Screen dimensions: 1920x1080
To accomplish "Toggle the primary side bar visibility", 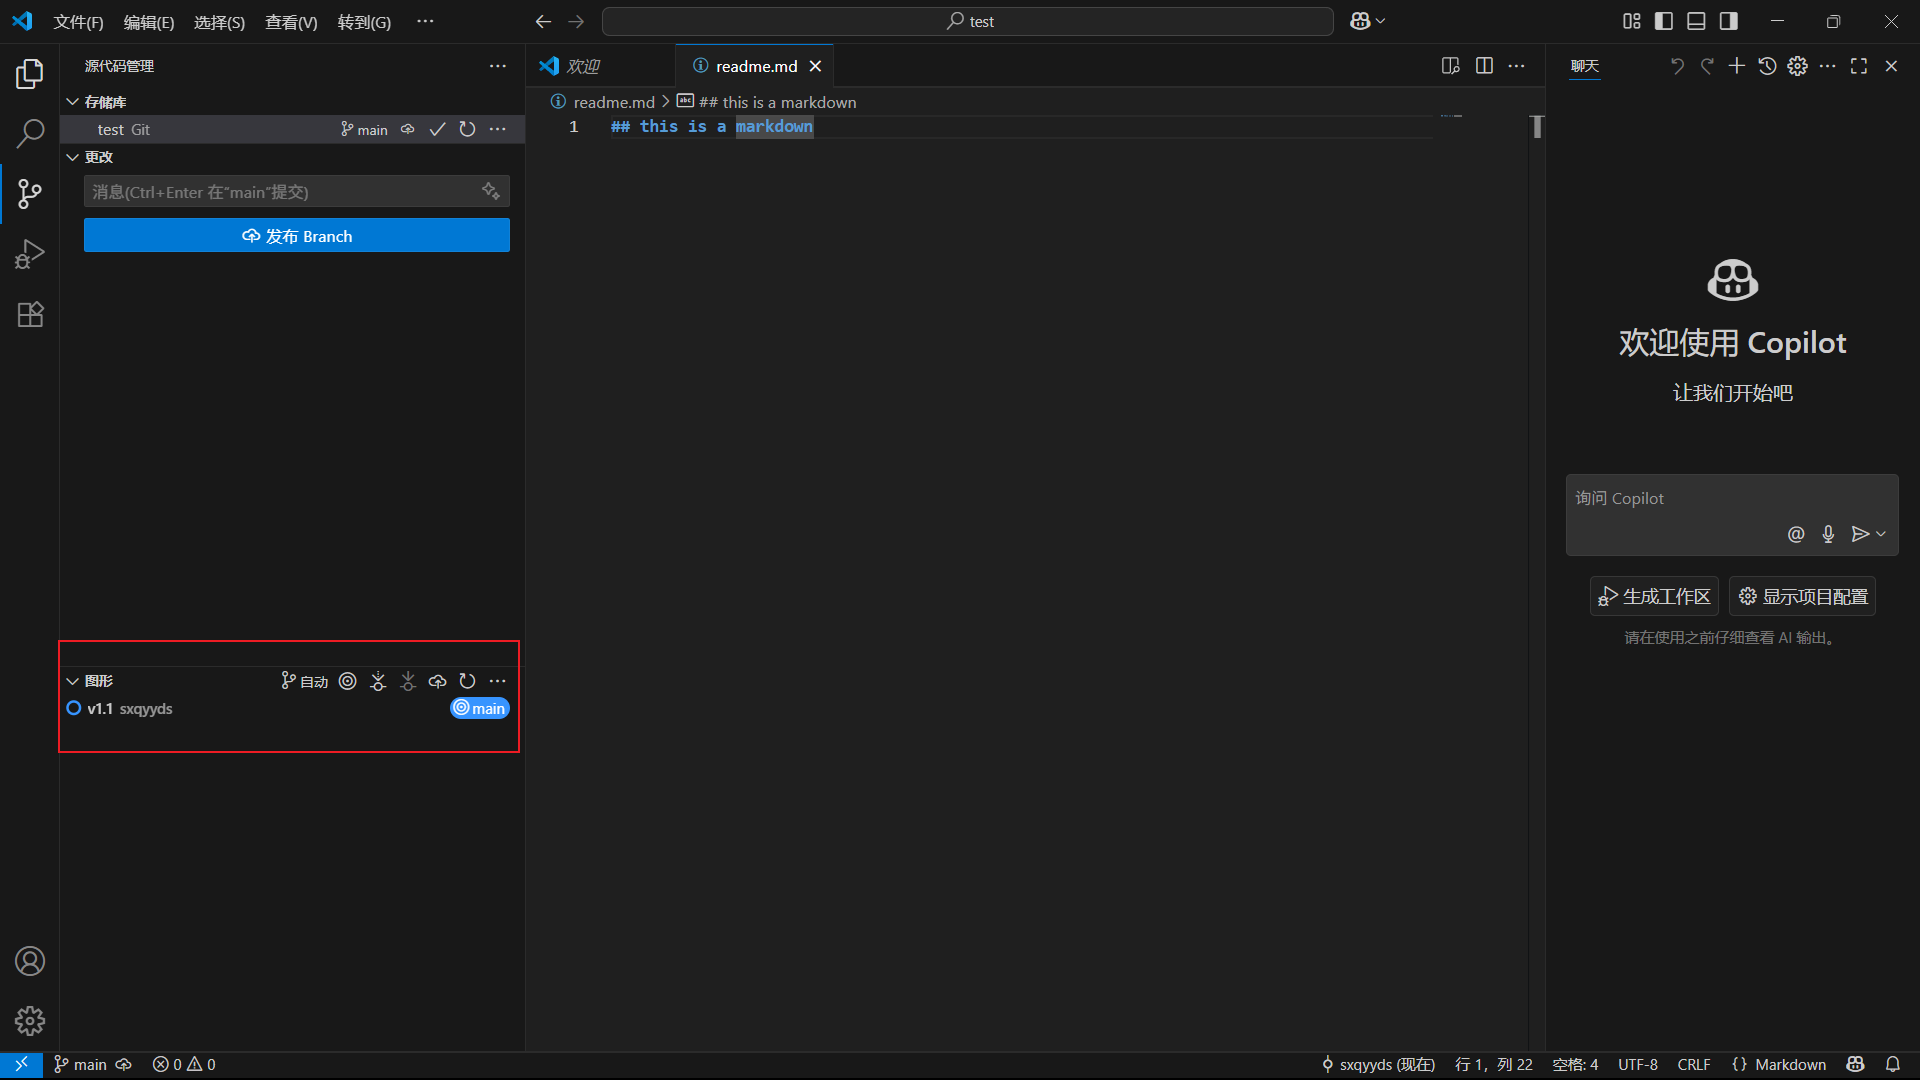I will pyautogui.click(x=1664, y=21).
